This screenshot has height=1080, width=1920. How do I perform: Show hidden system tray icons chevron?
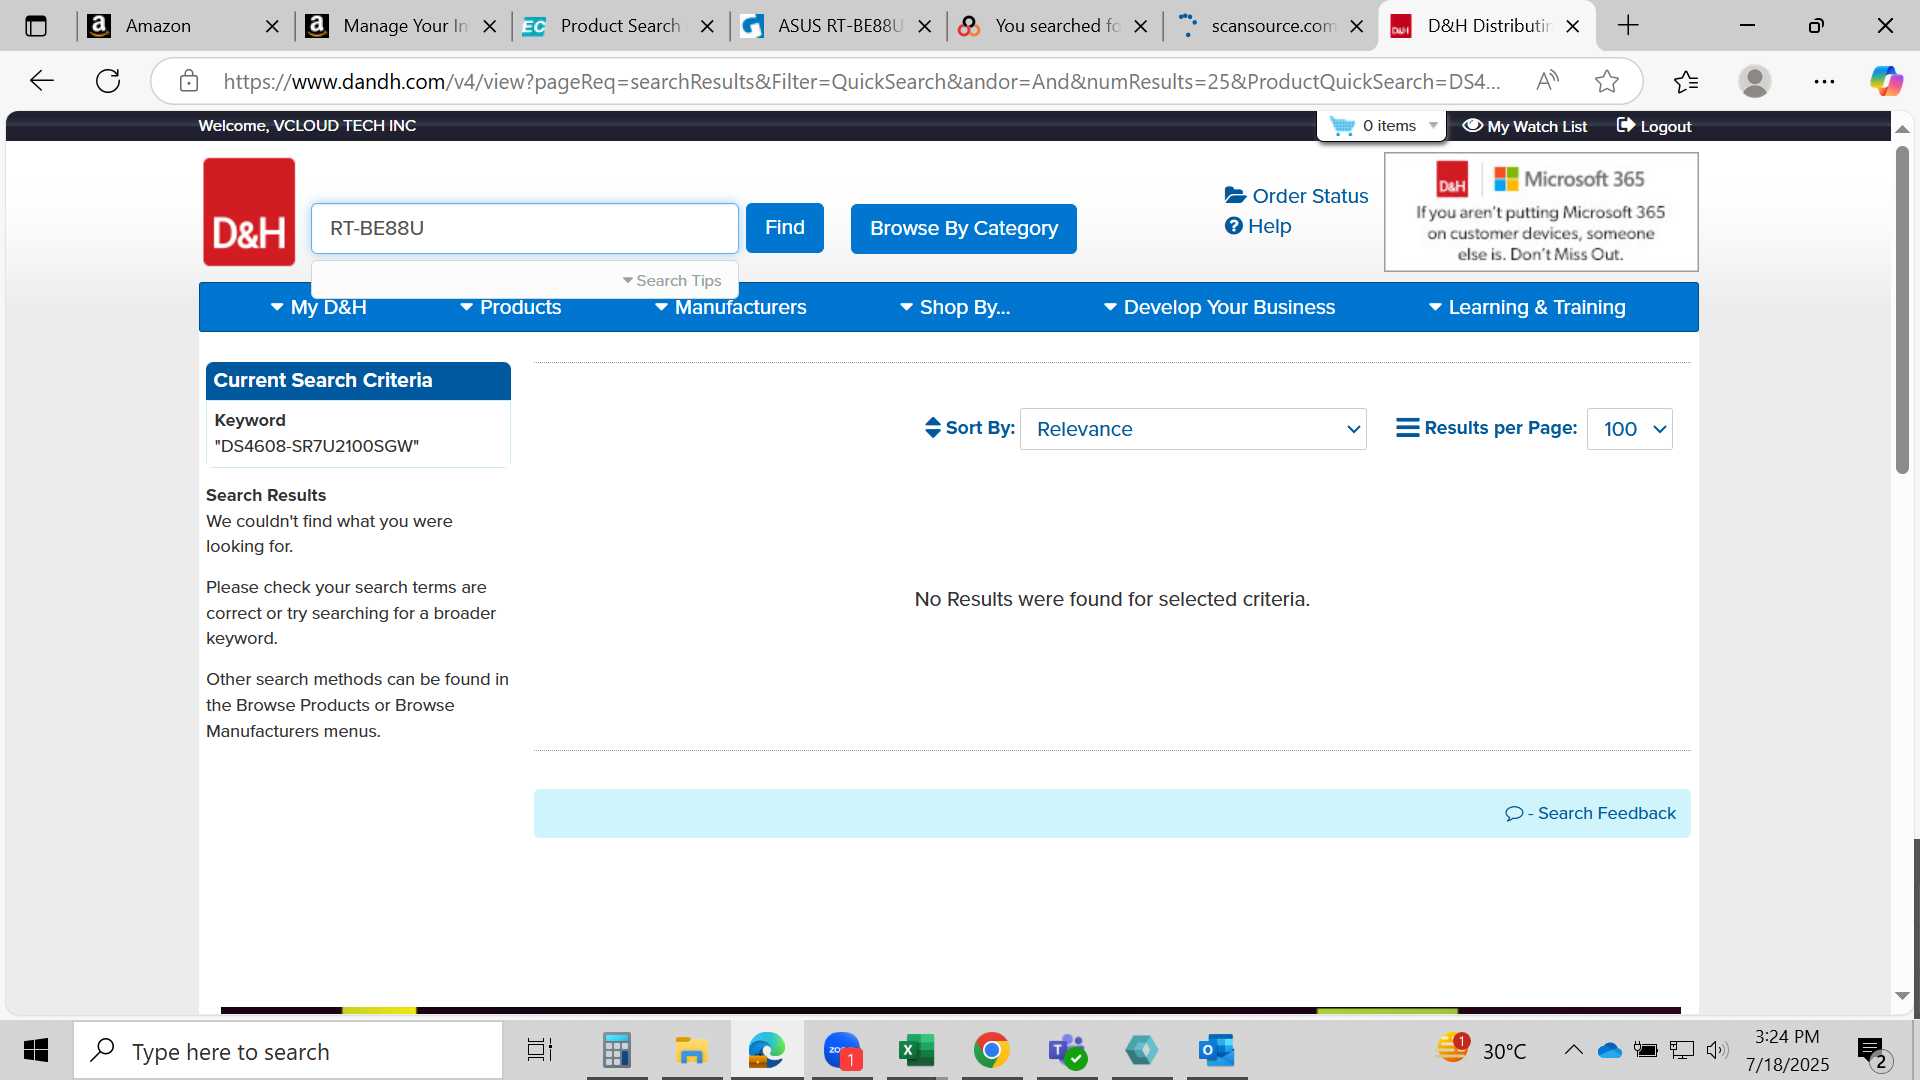point(1573,1050)
